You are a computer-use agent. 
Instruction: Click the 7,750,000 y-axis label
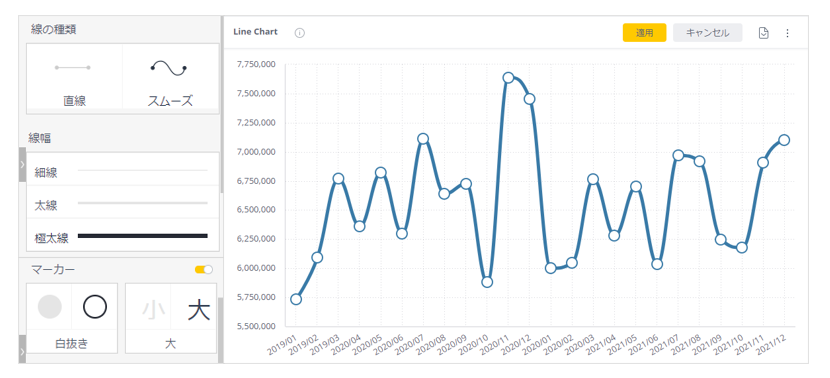pyautogui.click(x=255, y=65)
